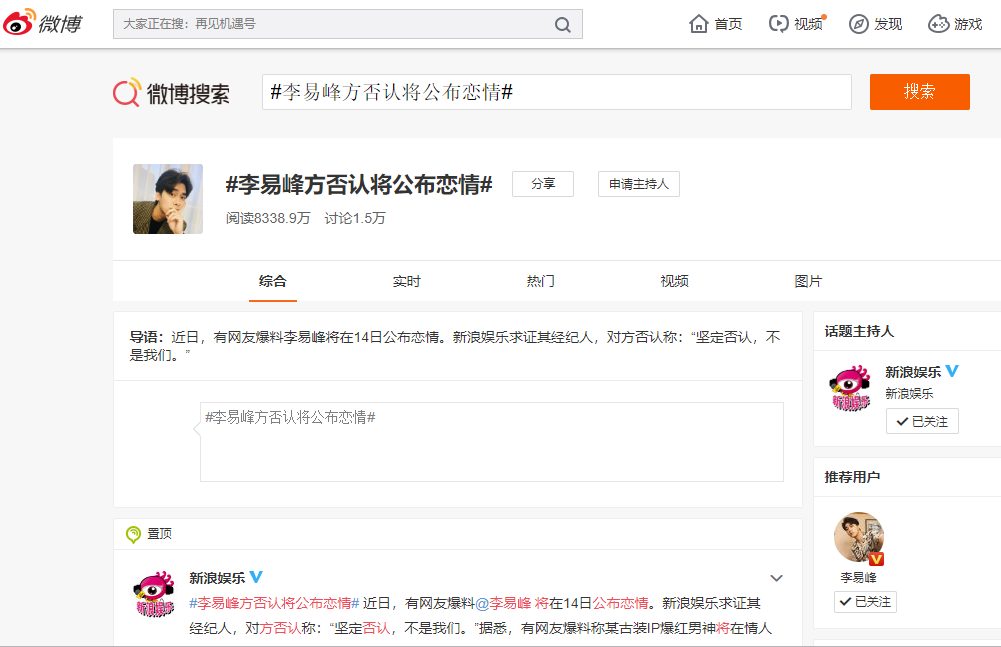Click the 分享 share button
This screenshot has width=1001, height=647.
click(543, 184)
